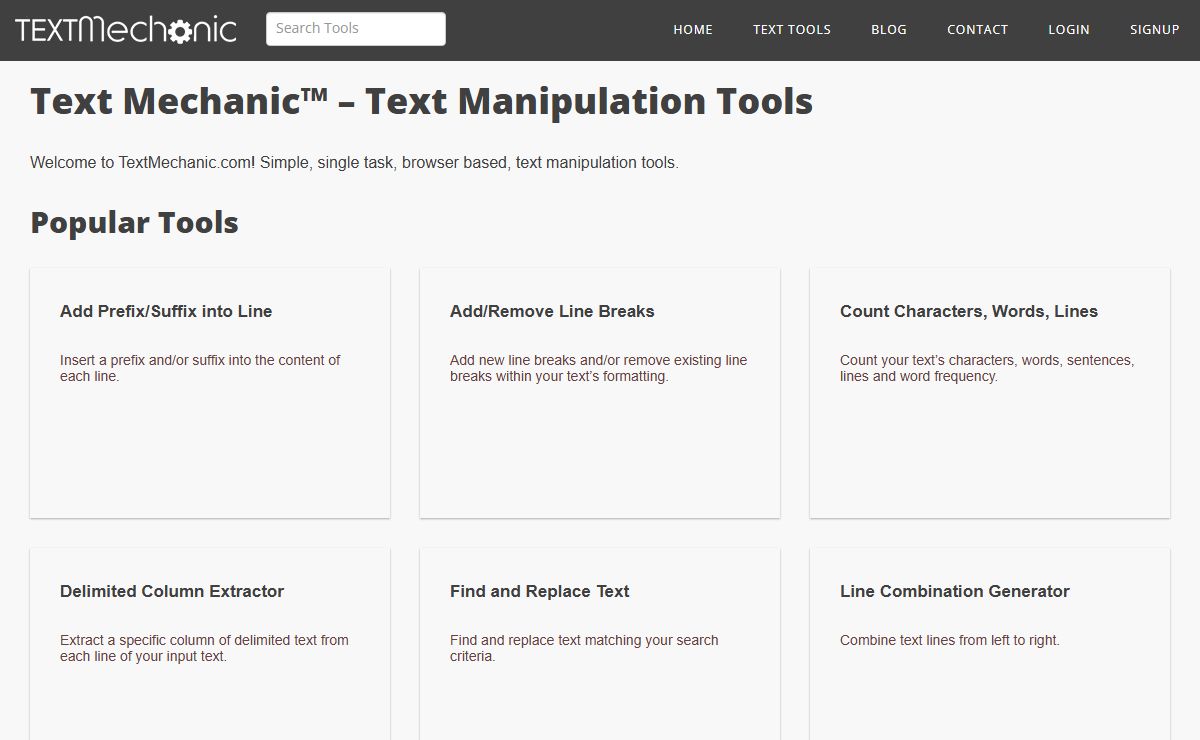1200x740 pixels.
Task: Click the TextMechanic logo
Action: [x=126, y=29]
